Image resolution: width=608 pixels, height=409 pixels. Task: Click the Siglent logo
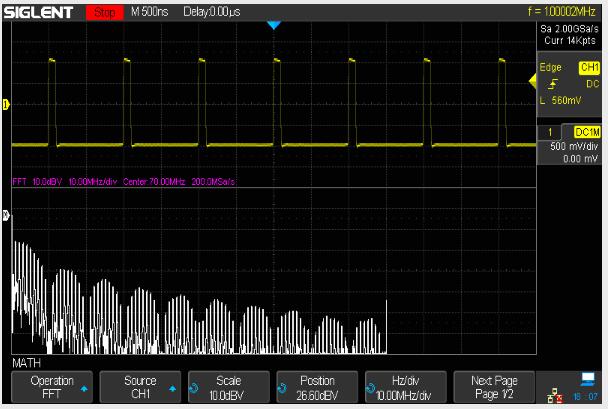(x=42, y=11)
